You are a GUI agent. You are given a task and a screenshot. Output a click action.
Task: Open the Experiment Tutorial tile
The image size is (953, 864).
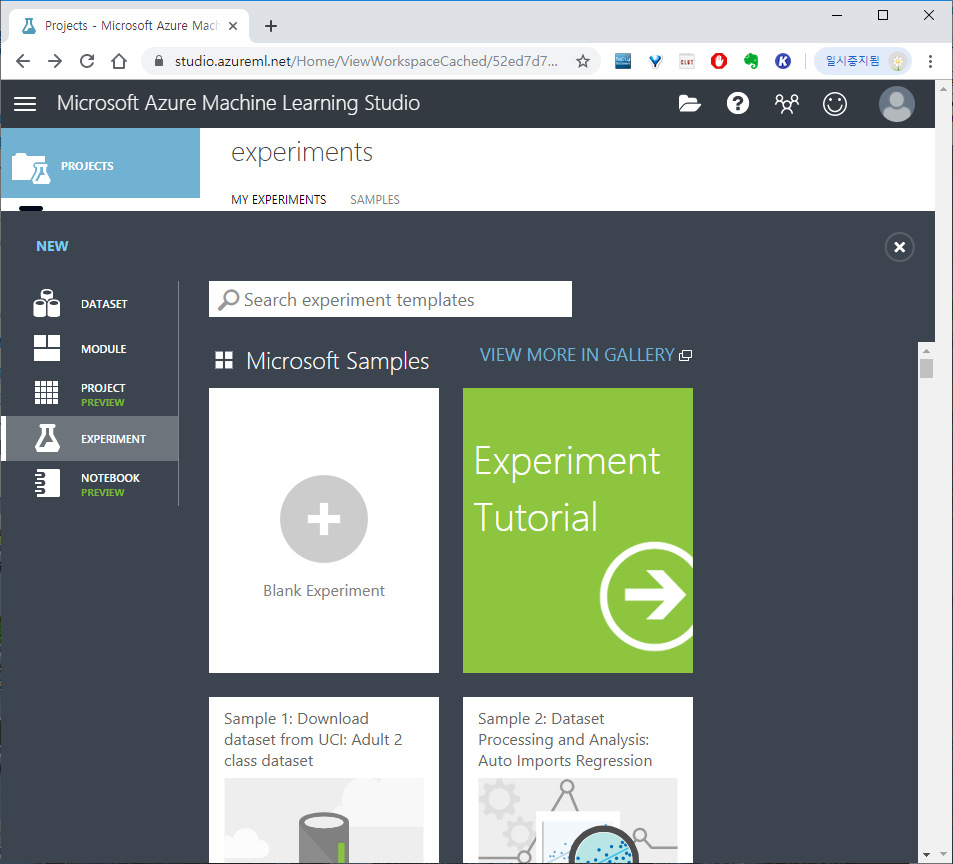(578, 530)
